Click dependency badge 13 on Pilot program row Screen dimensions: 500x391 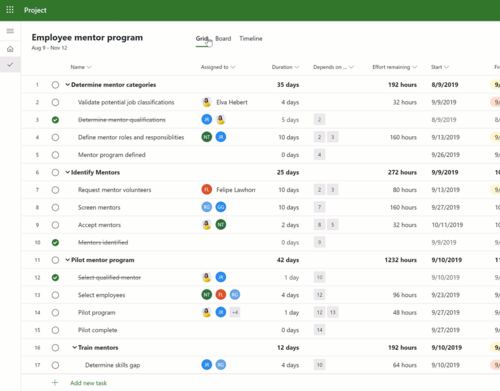point(333,312)
